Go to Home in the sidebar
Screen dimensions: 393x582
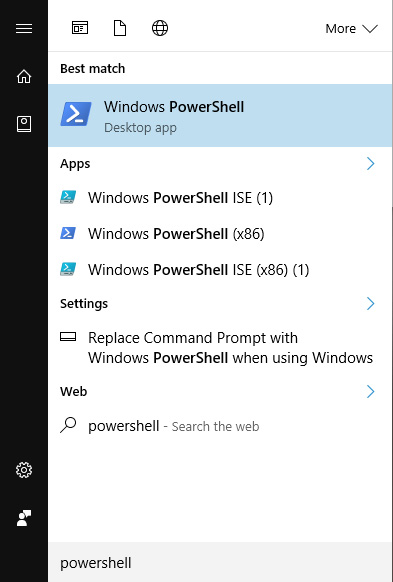coord(24,76)
